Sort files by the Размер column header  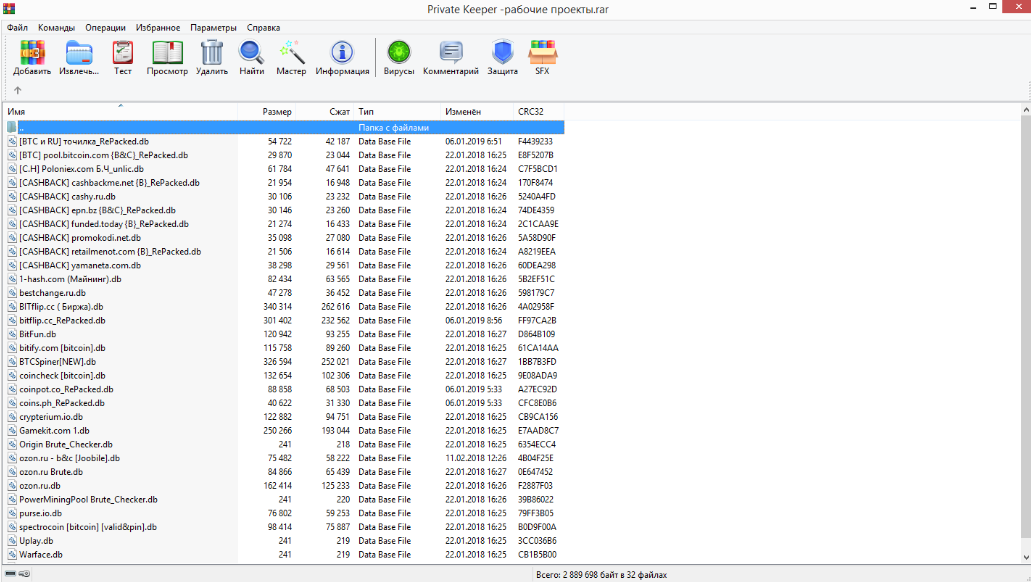(277, 112)
